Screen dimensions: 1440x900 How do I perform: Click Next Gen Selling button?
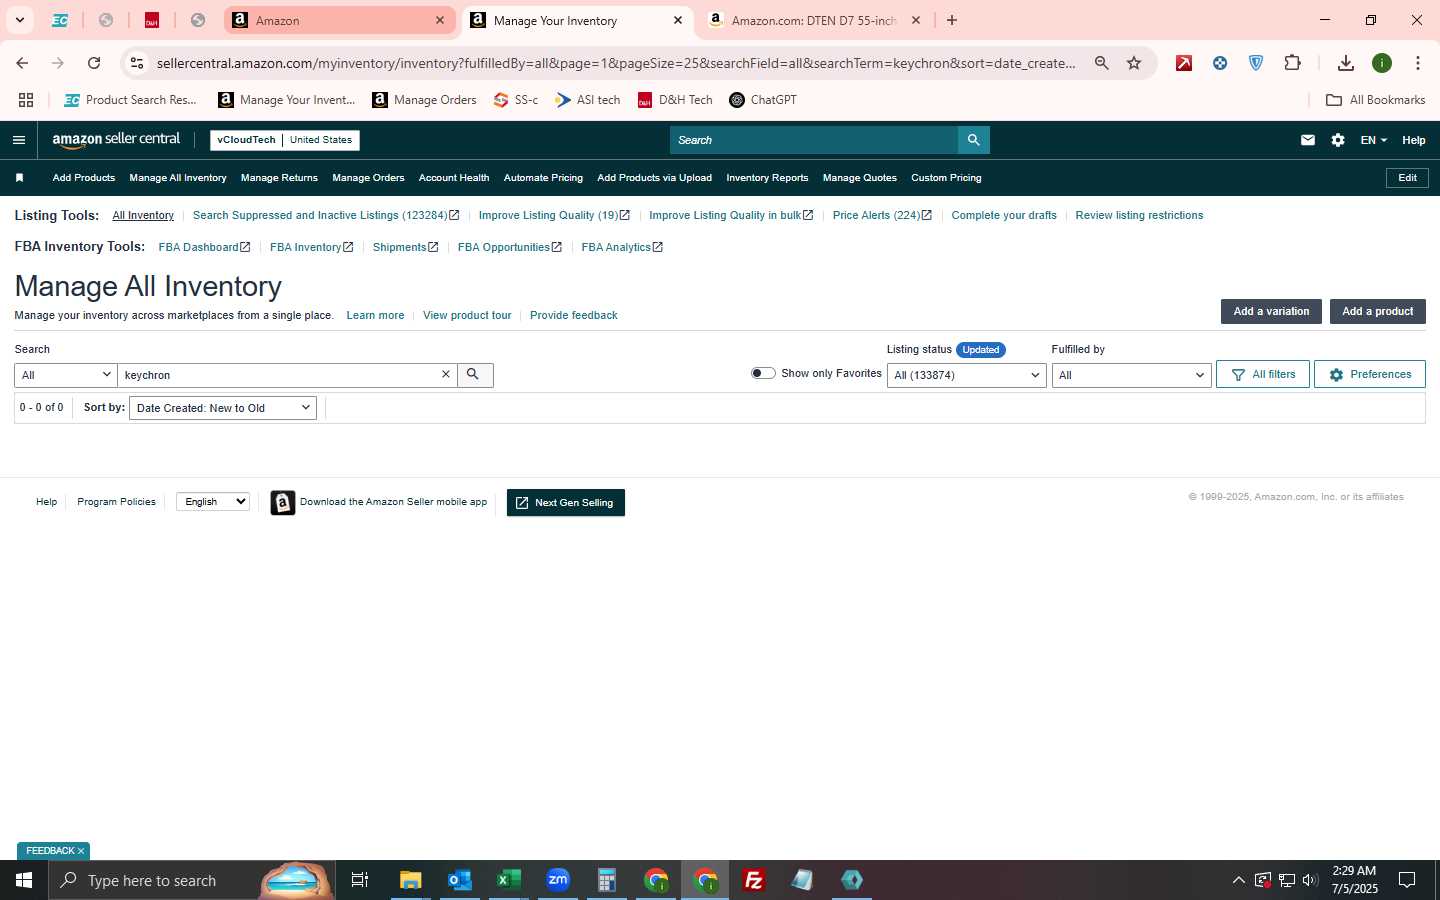566,503
